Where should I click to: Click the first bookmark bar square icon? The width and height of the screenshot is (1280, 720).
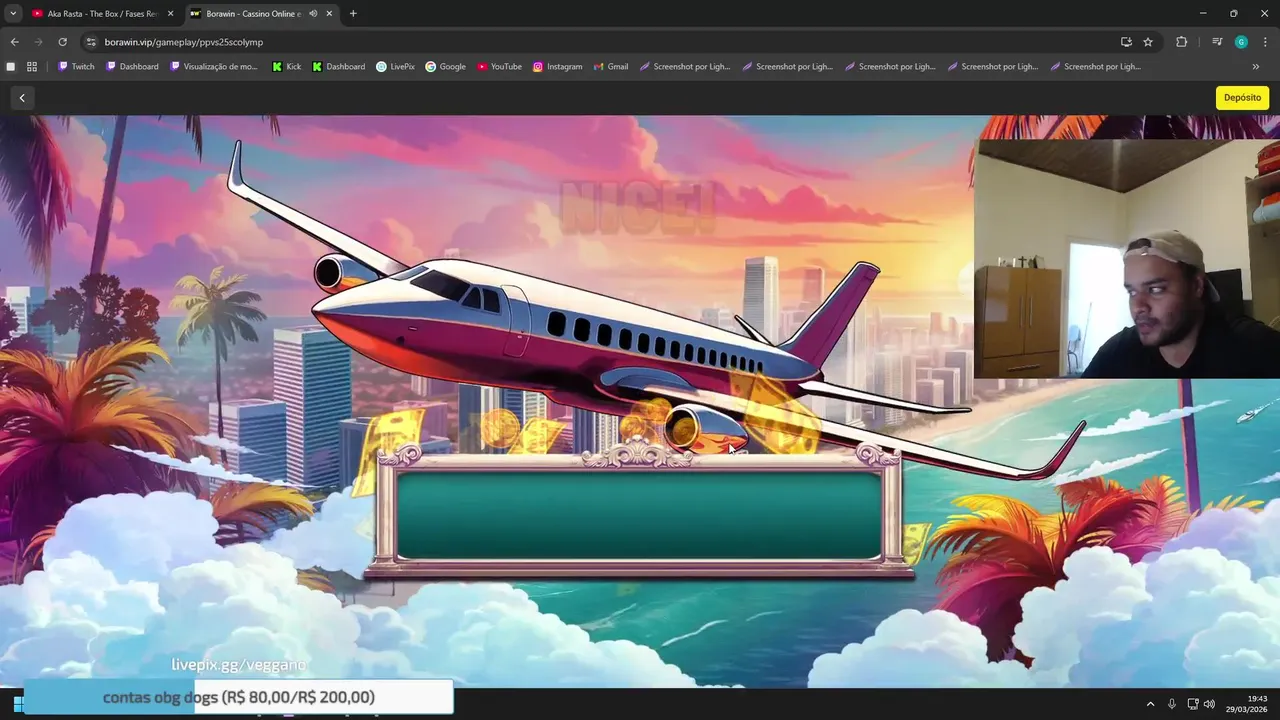pos(11,67)
